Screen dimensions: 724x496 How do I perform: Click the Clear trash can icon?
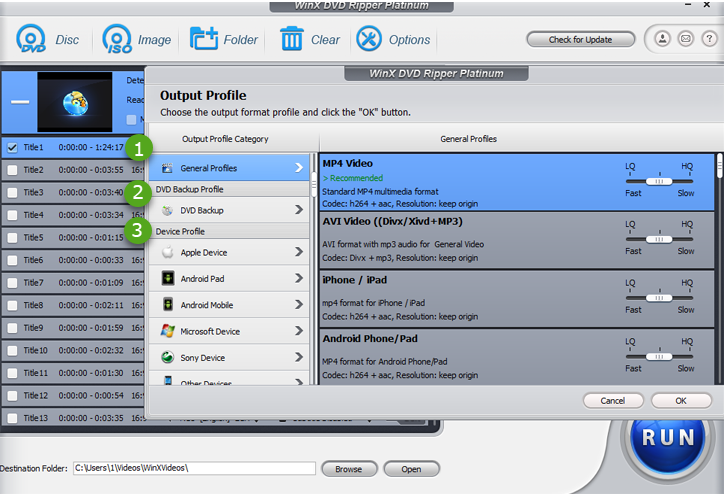point(292,39)
